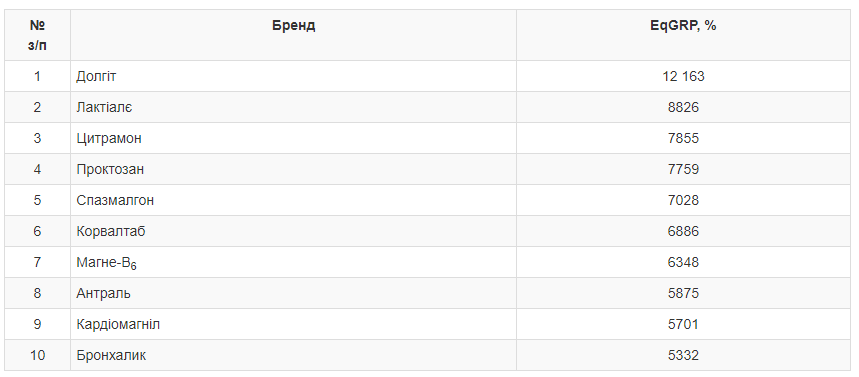Click the value 7855

(683, 138)
